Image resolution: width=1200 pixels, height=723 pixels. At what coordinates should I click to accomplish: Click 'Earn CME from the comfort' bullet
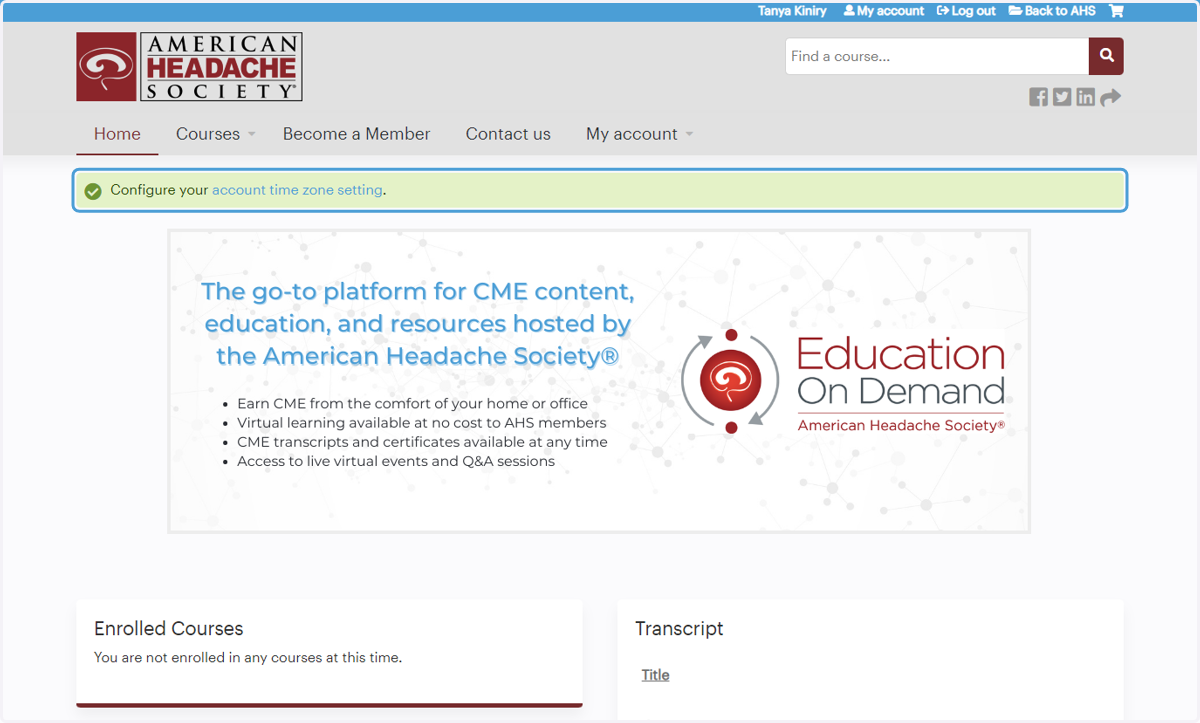tap(412, 403)
